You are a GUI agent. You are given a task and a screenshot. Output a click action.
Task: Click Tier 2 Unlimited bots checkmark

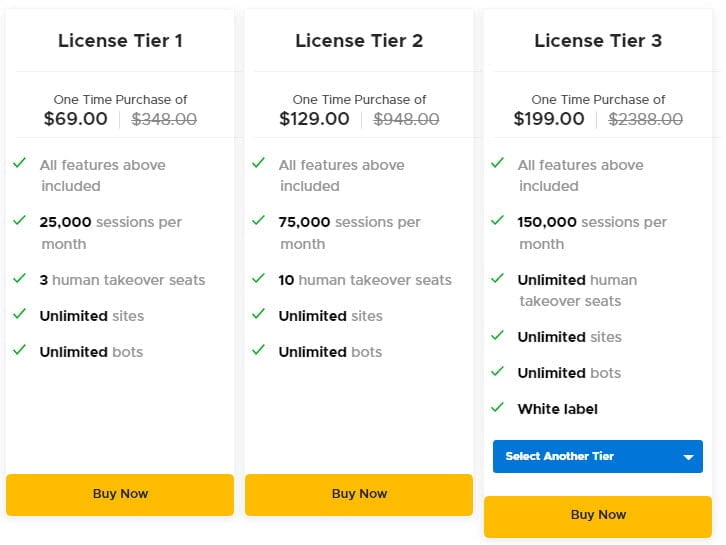(x=258, y=350)
